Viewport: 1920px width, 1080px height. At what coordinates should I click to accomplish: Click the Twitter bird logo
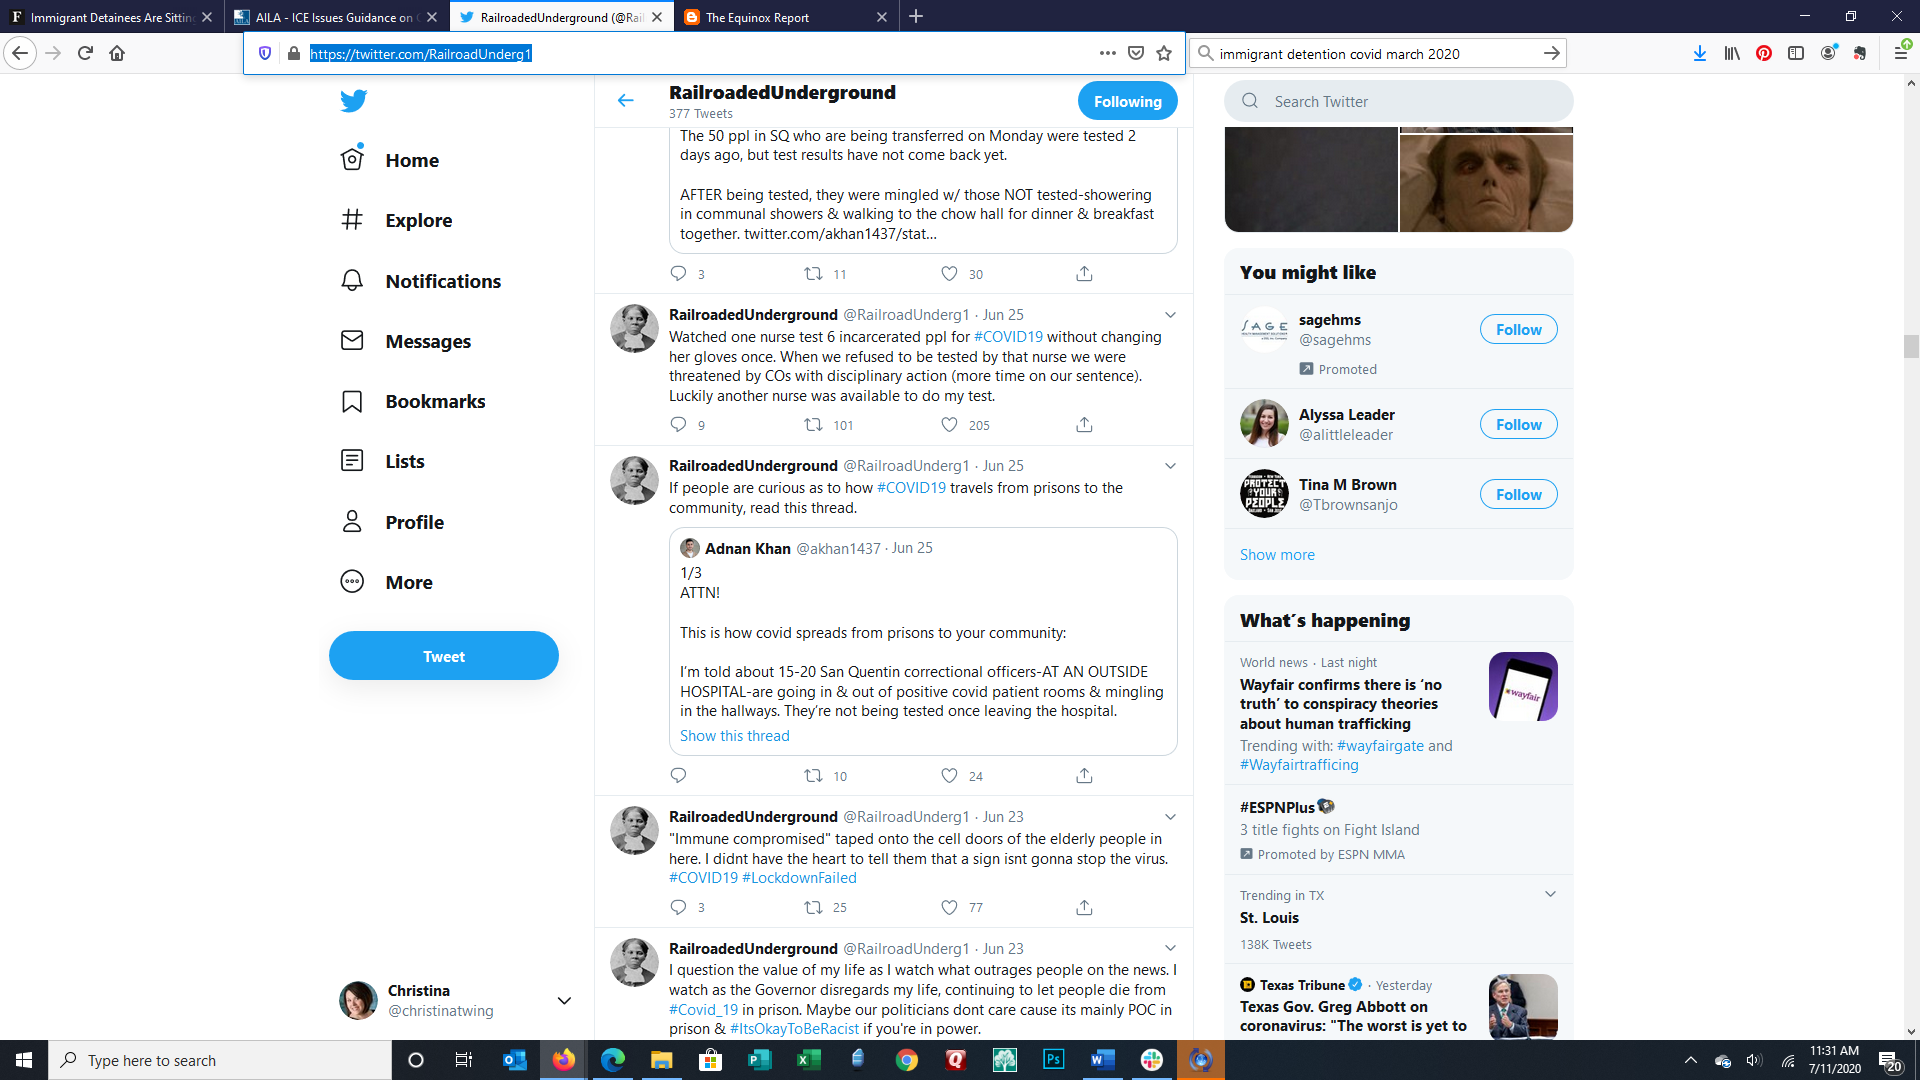tap(353, 100)
